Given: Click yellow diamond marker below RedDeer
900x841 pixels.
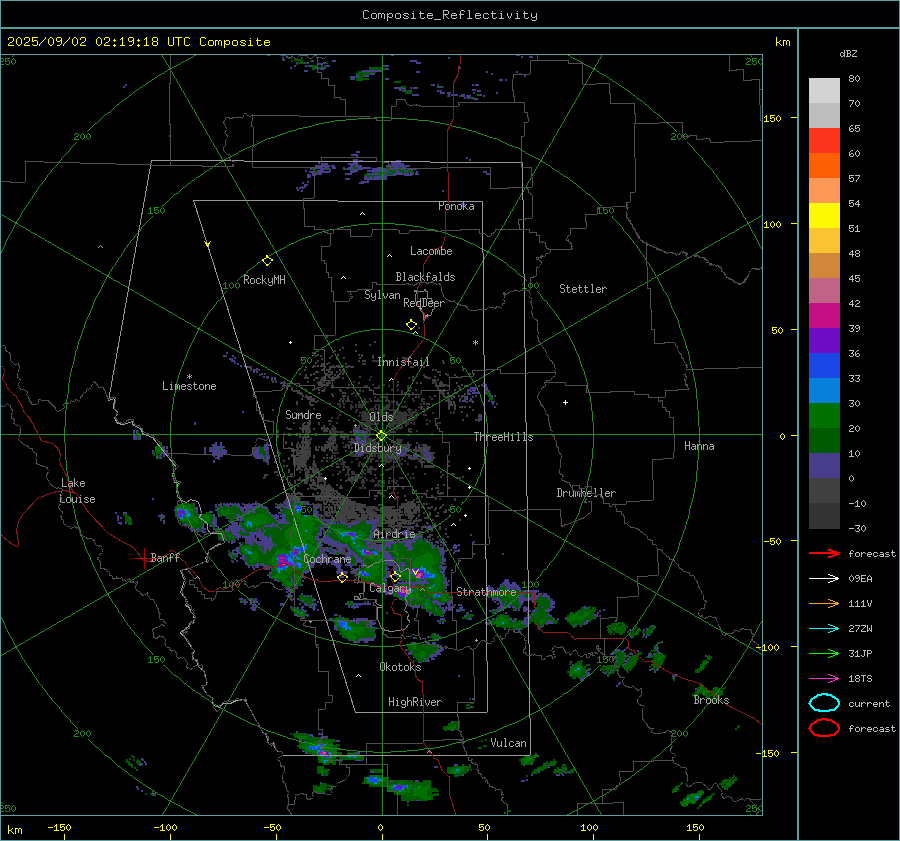Looking at the screenshot, I should click(x=412, y=325).
